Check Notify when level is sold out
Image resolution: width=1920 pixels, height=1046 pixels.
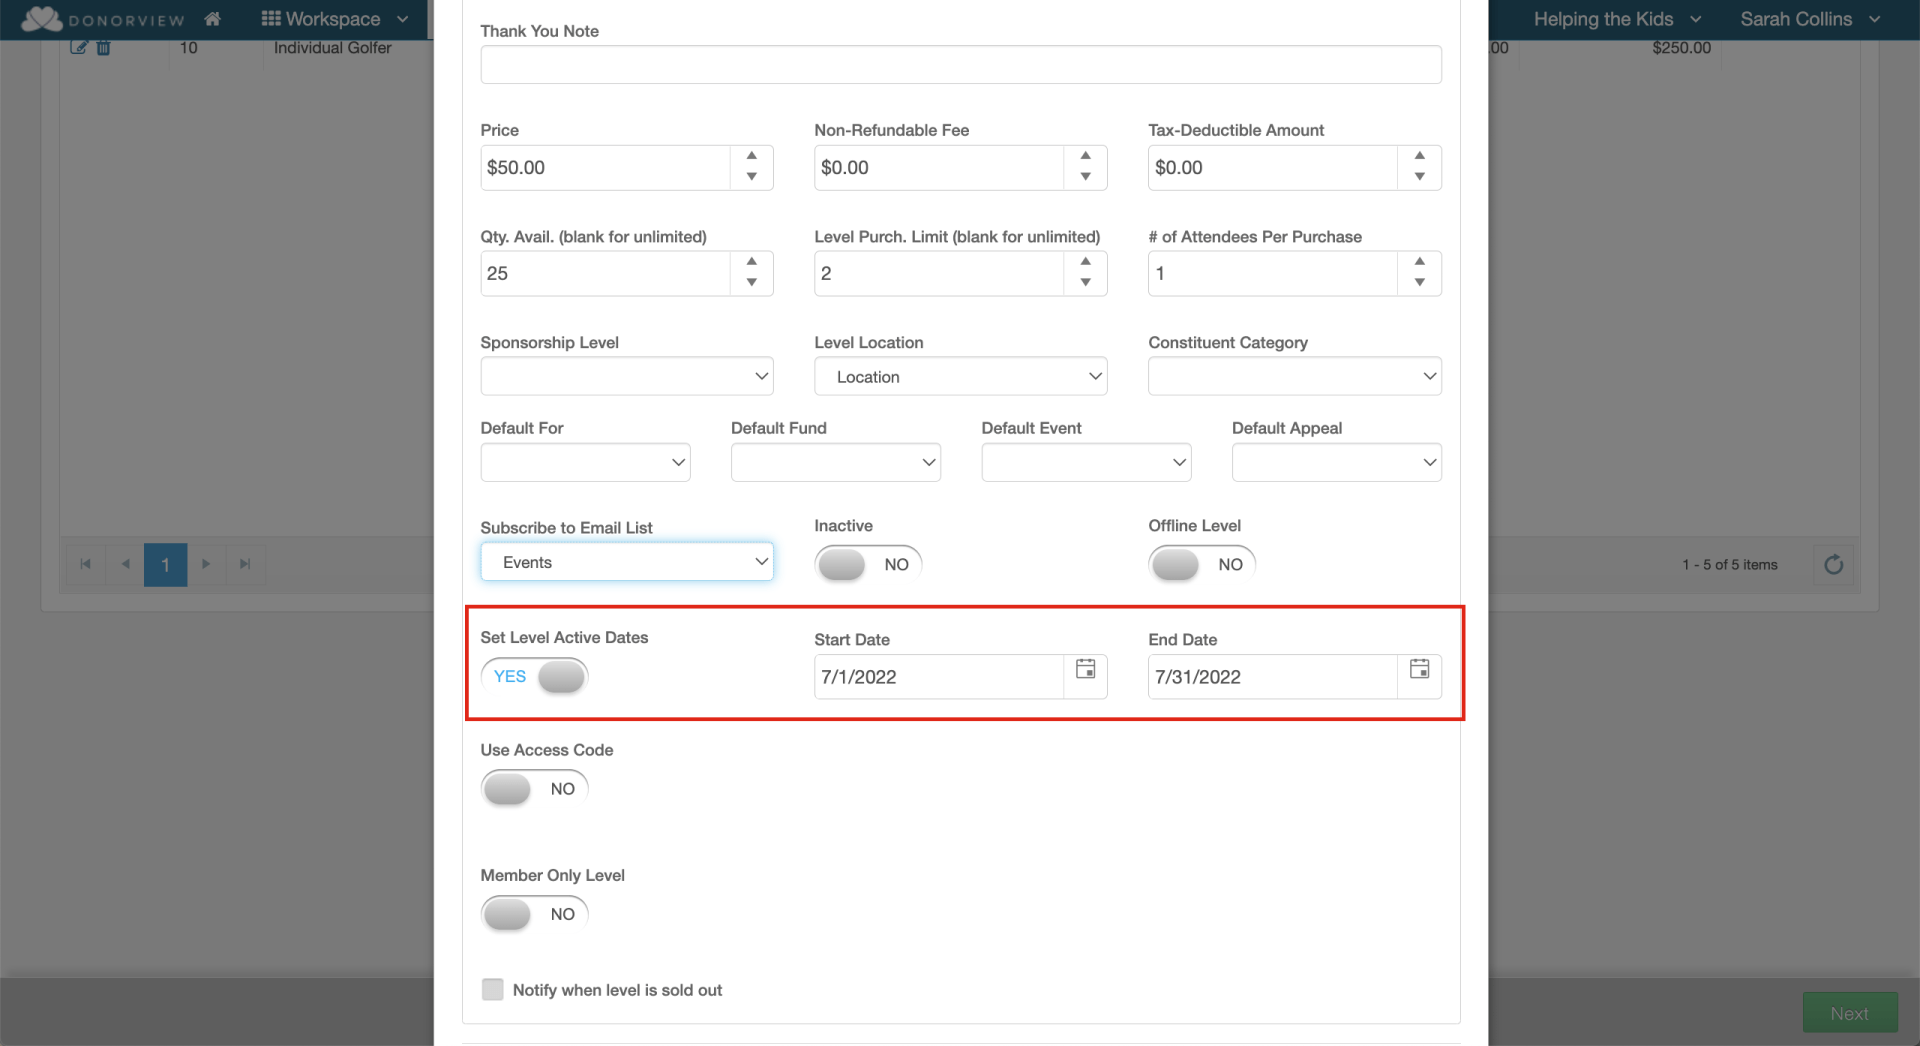tap(493, 990)
